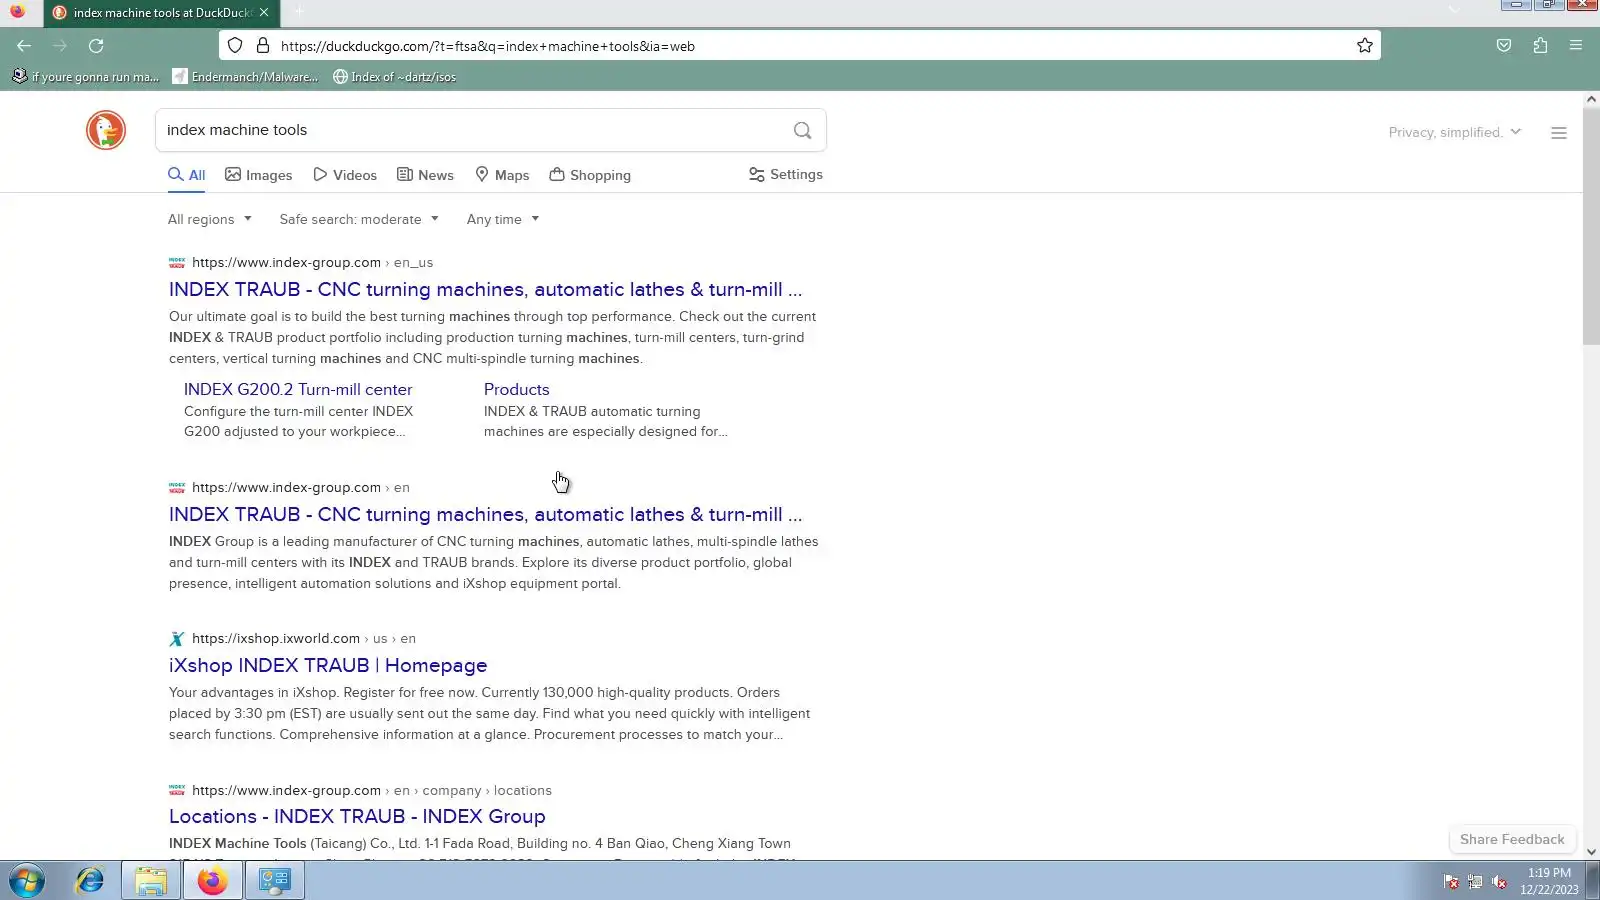Screen dimensions: 1600x900
Task: Open the iXshop INDEX TRAUB Homepage result
Action: (328, 666)
